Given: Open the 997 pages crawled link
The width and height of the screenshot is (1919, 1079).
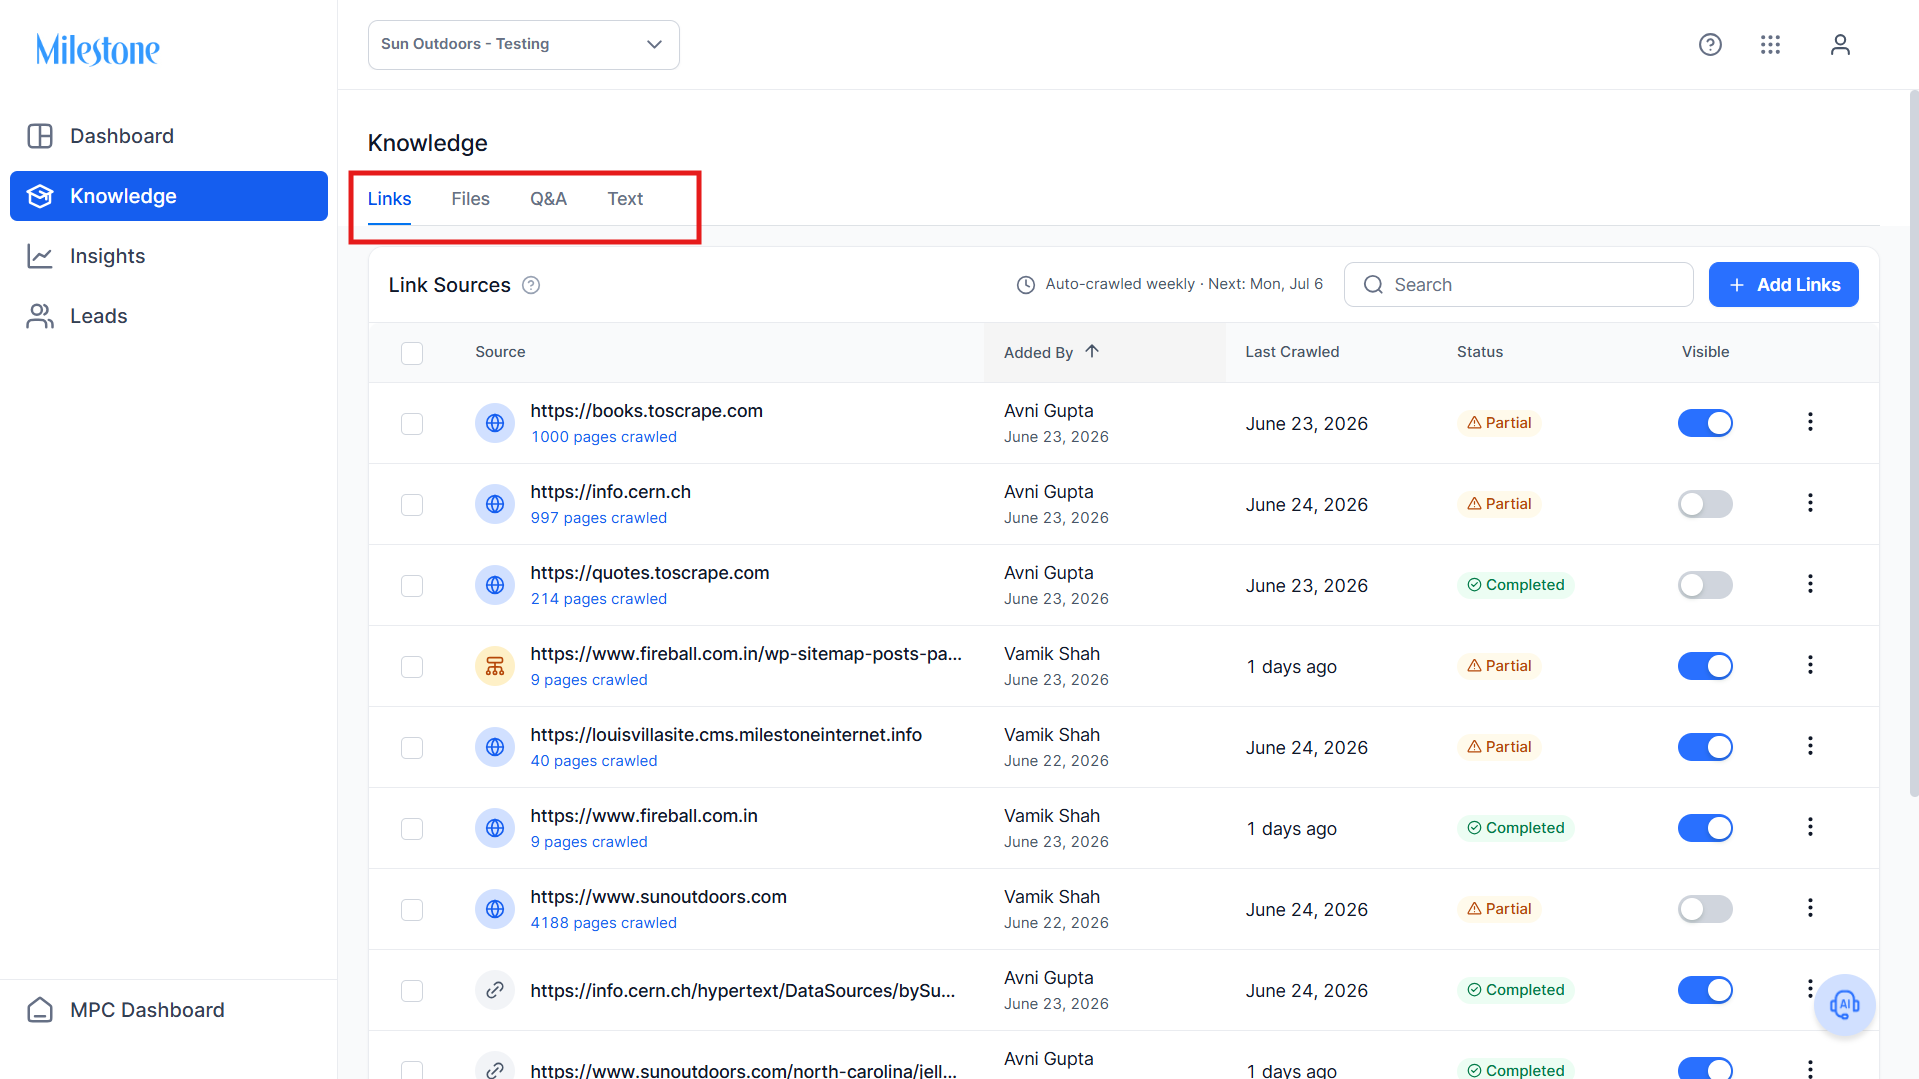Looking at the screenshot, I should click(x=599, y=518).
